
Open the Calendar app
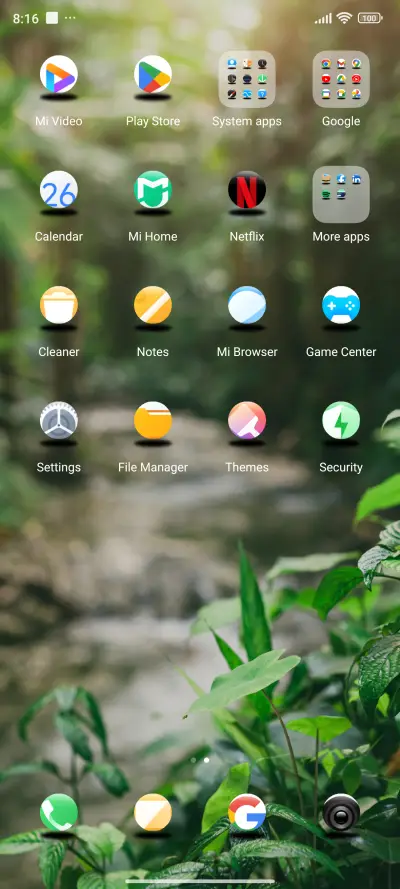click(x=58, y=190)
